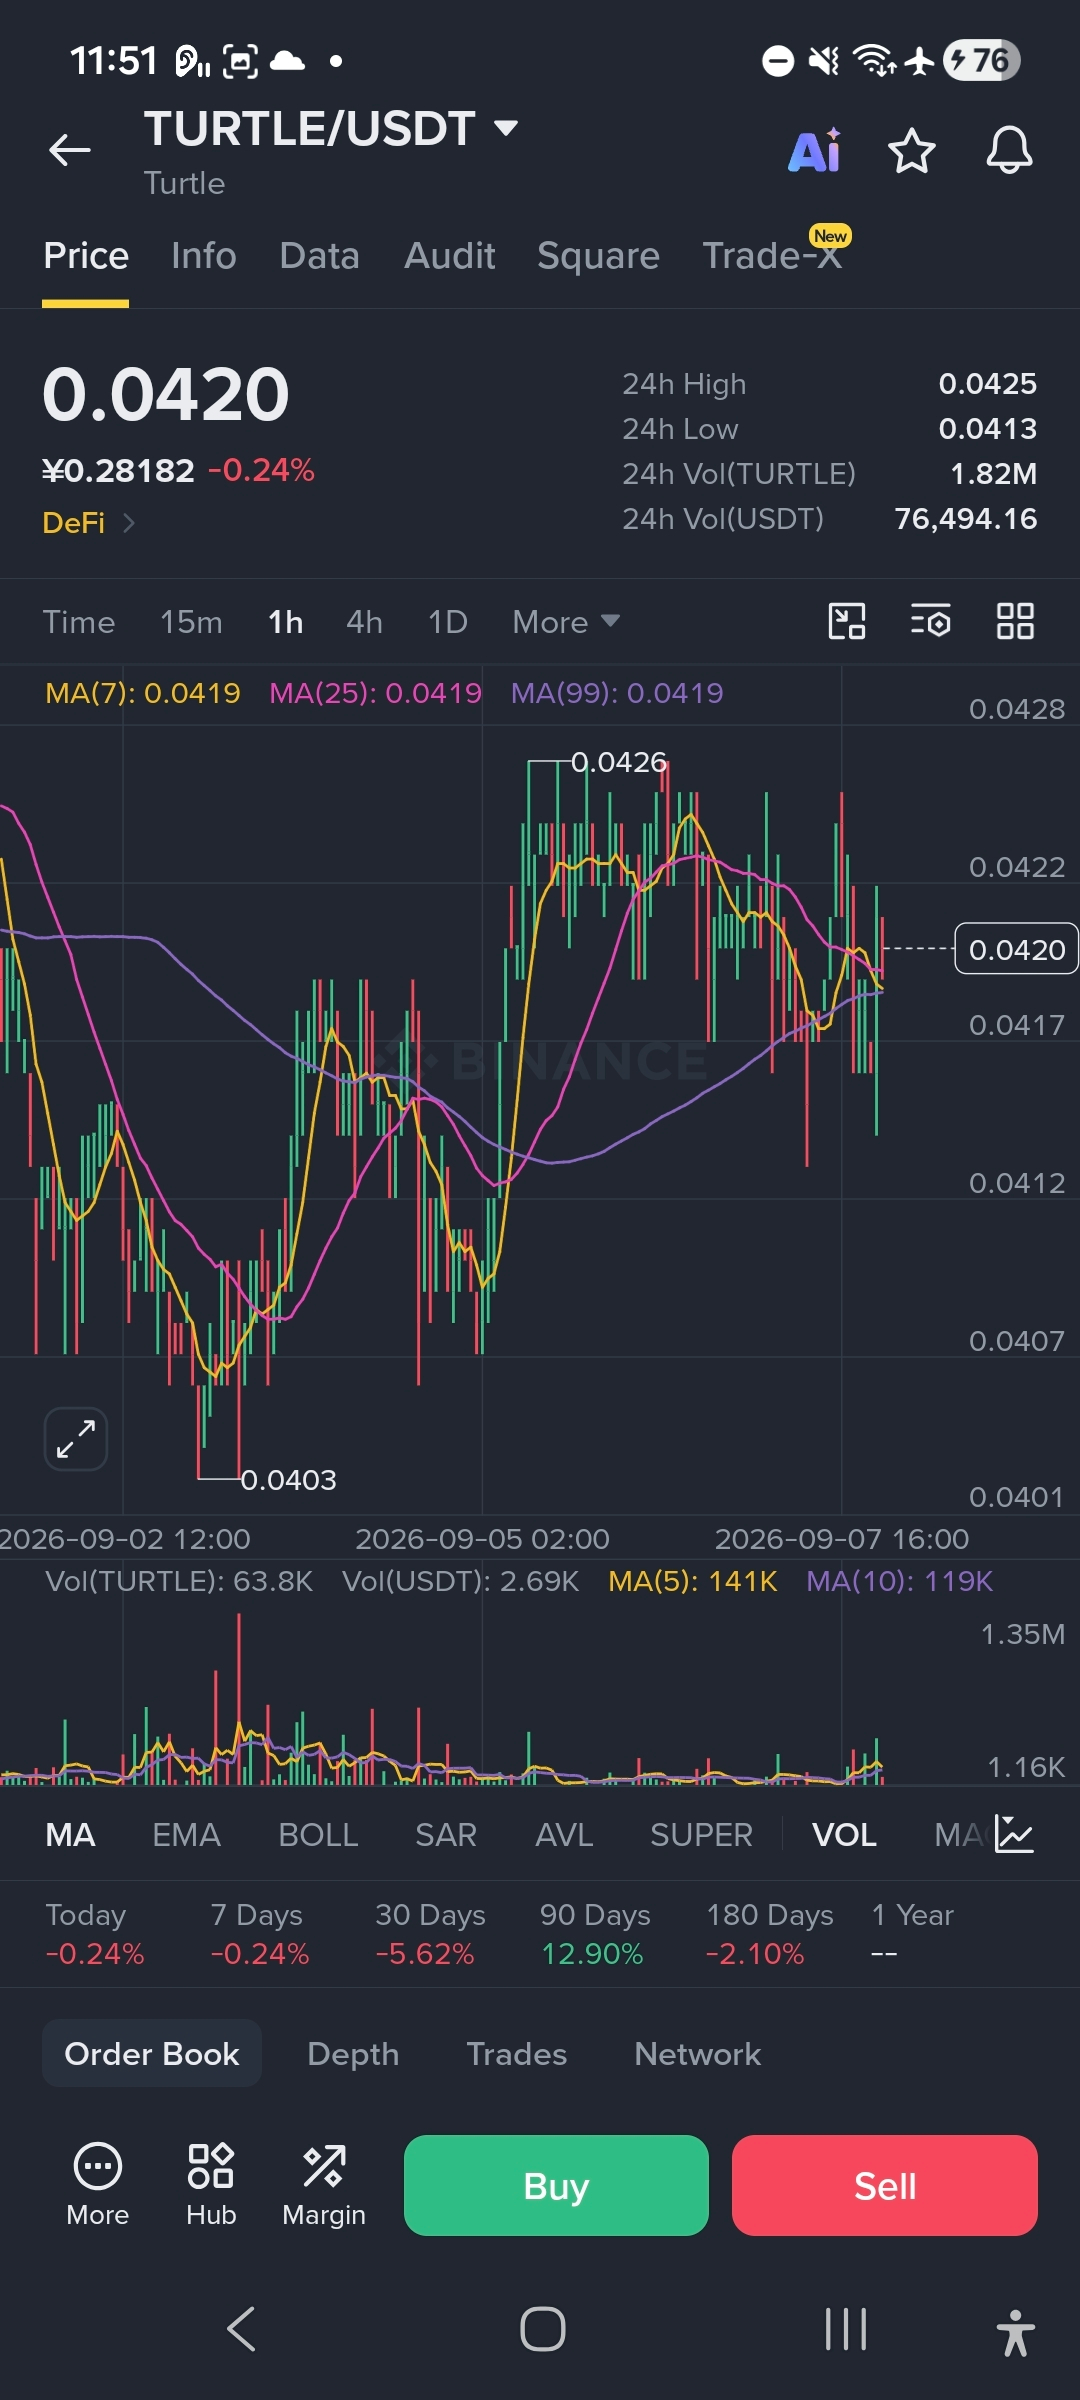Tap the red Sell button
1080x2400 pixels.
[885, 2185]
